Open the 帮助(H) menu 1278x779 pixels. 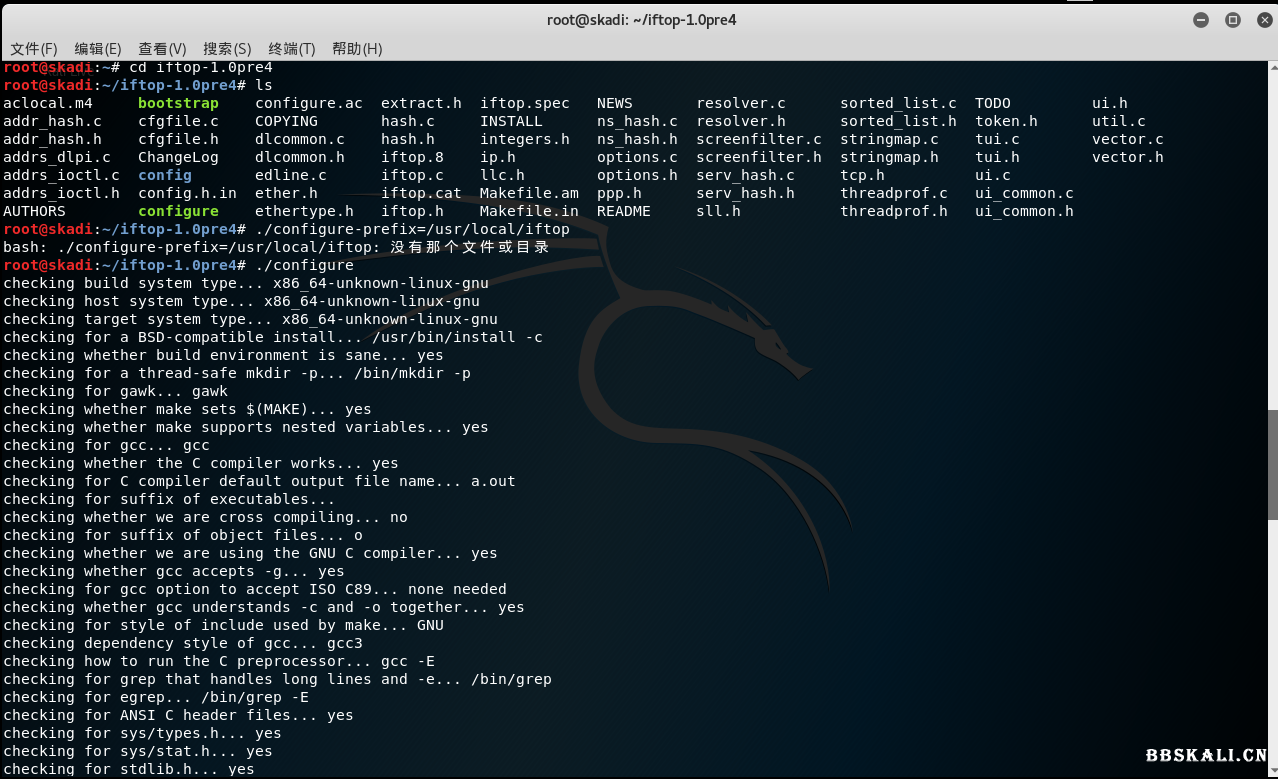(356, 48)
